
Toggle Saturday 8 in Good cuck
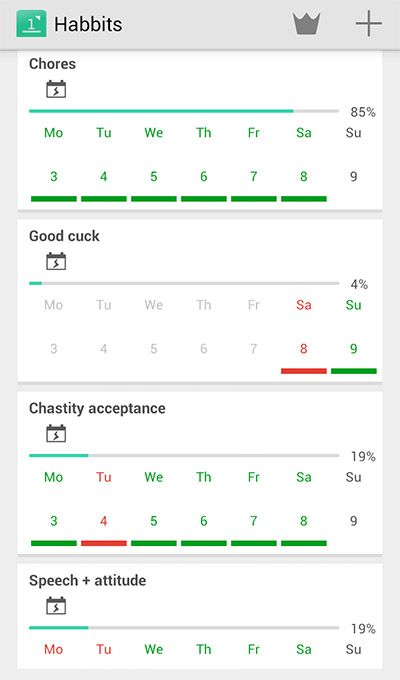point(304,349)
